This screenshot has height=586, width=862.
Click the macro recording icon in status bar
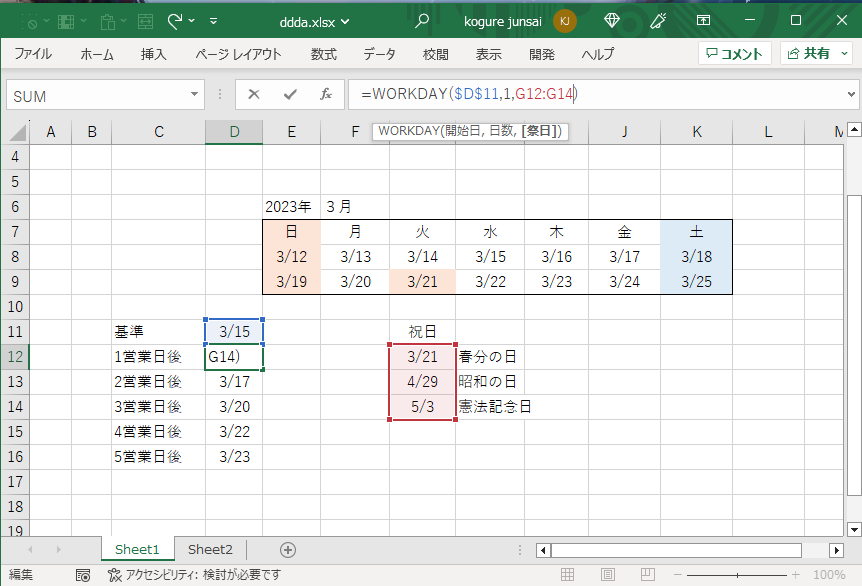[x=84, y=575]
